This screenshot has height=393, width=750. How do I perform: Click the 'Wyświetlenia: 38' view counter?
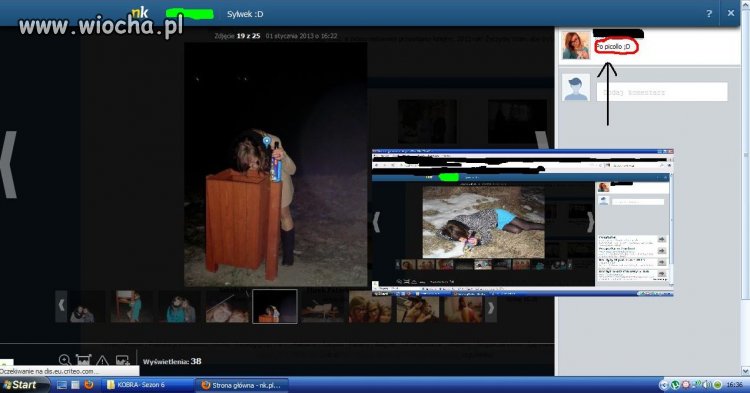coord(172,361)
